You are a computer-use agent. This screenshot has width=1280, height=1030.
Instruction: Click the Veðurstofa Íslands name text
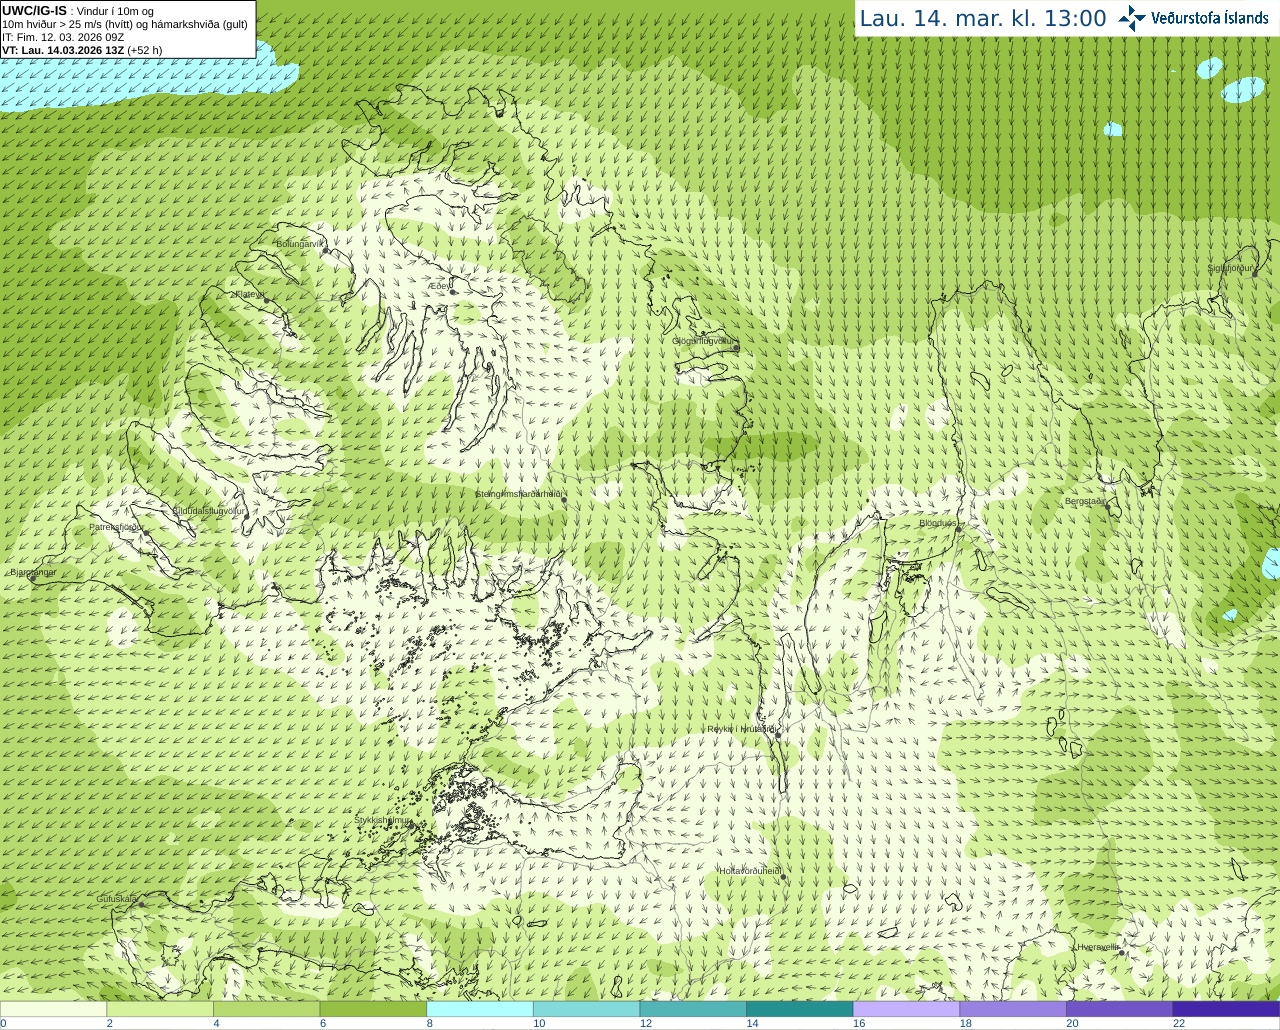tap(1210, 18)
